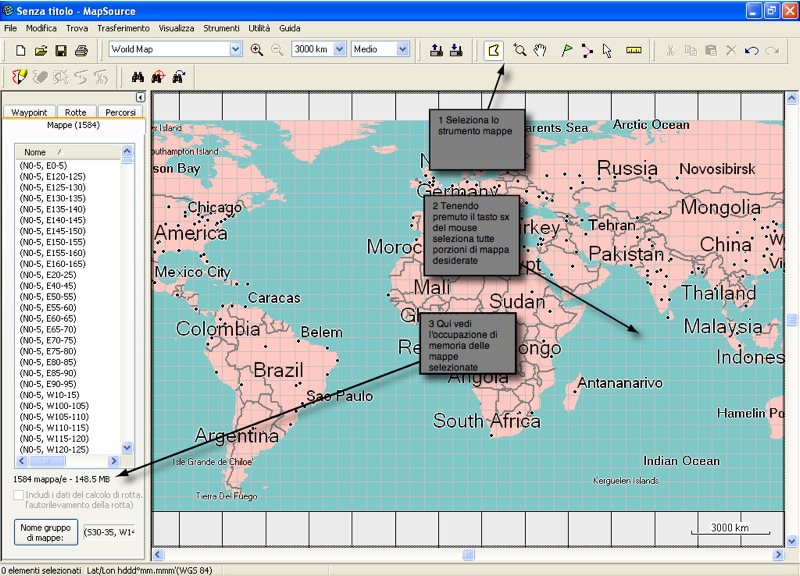Click the map view horizontal scrollbar thumb
The image size is (800, 576).
pos(468,555)
